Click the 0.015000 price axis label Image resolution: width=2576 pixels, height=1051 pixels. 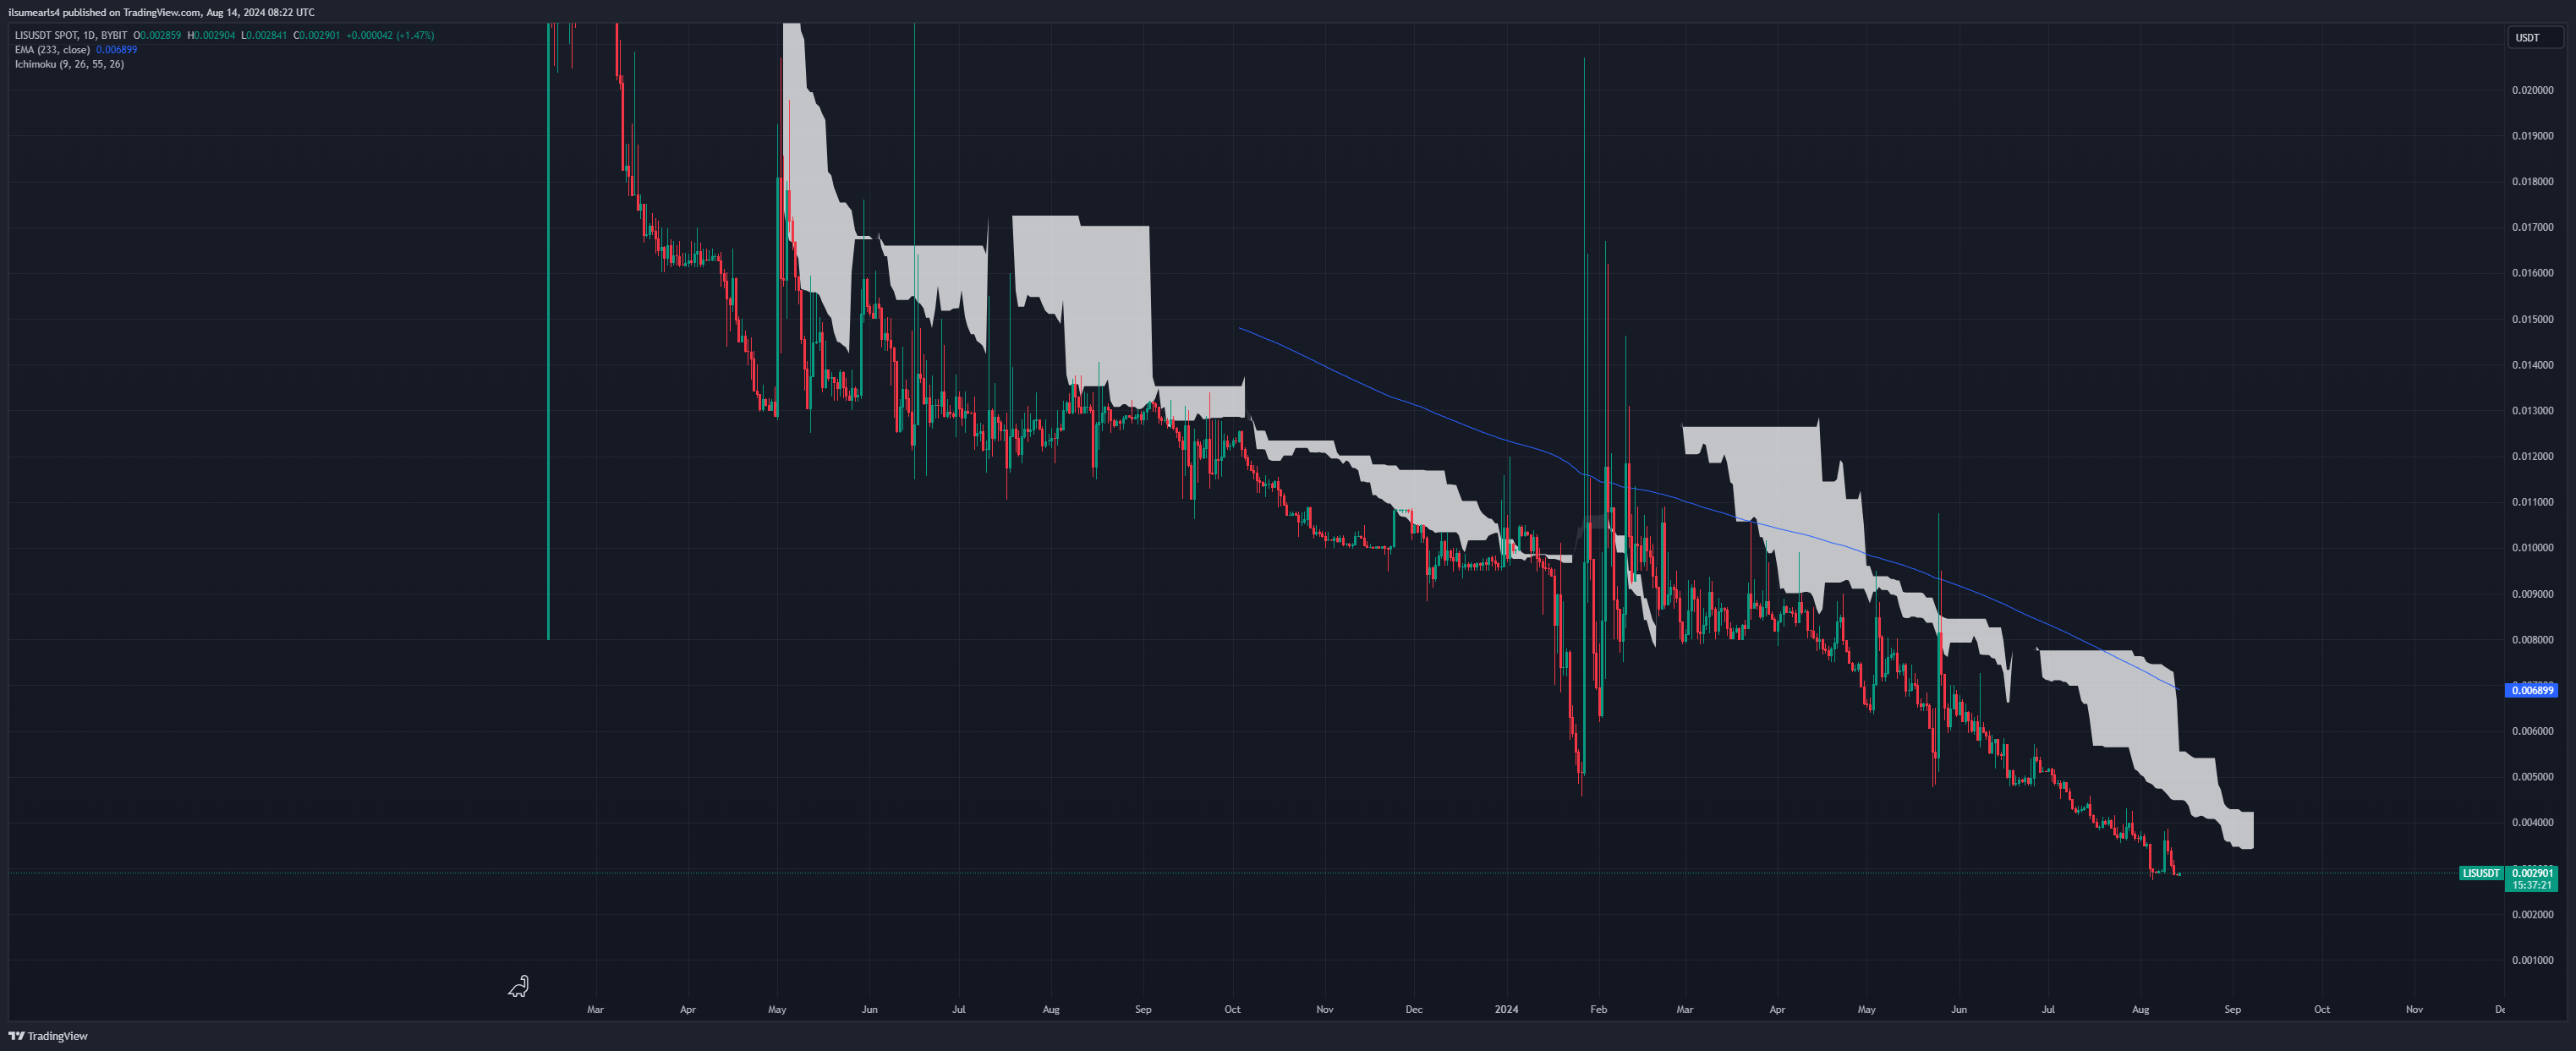2532,319
